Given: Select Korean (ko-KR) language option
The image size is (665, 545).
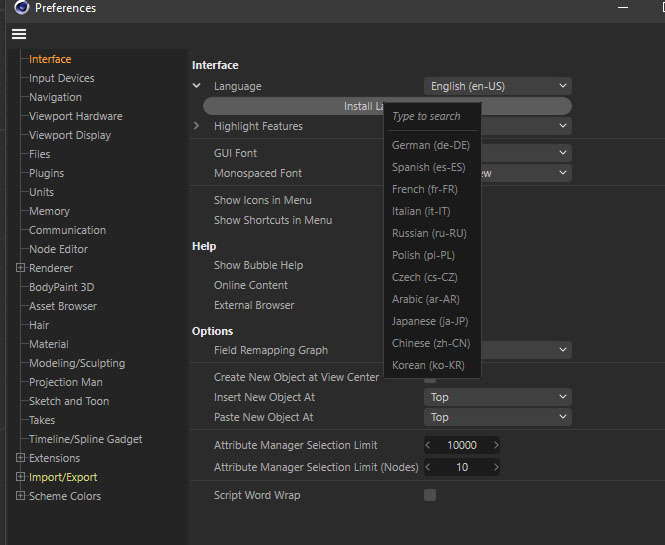Looking at the screenshot, I should point(430,365).
